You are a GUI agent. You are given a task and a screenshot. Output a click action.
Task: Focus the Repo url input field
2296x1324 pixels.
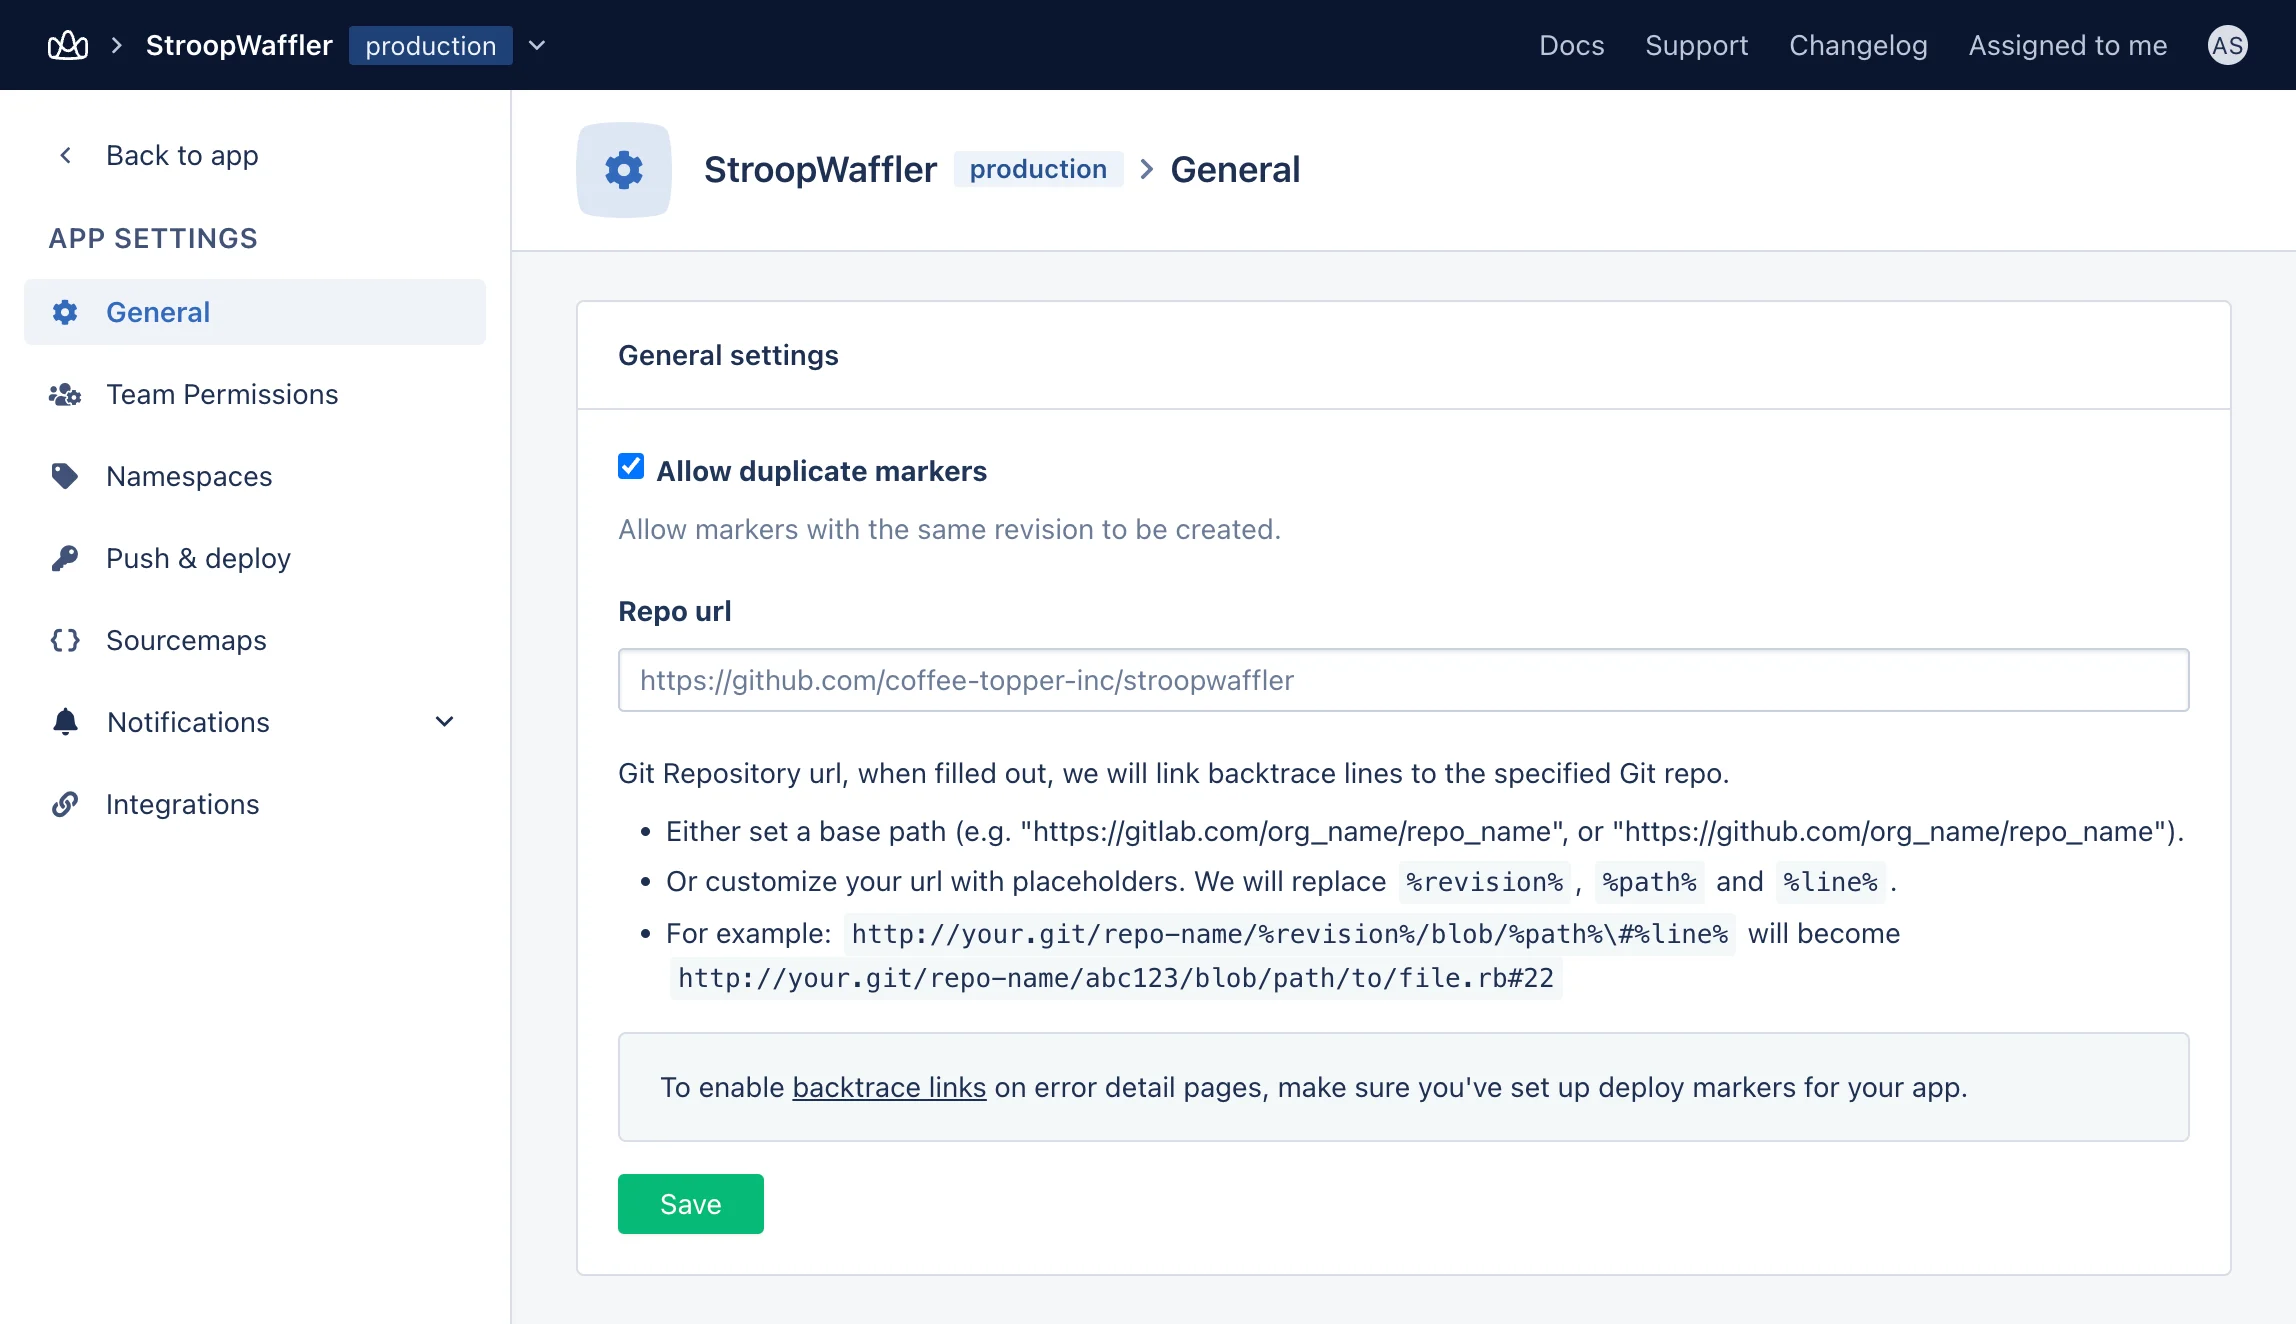pos(1403,680)
